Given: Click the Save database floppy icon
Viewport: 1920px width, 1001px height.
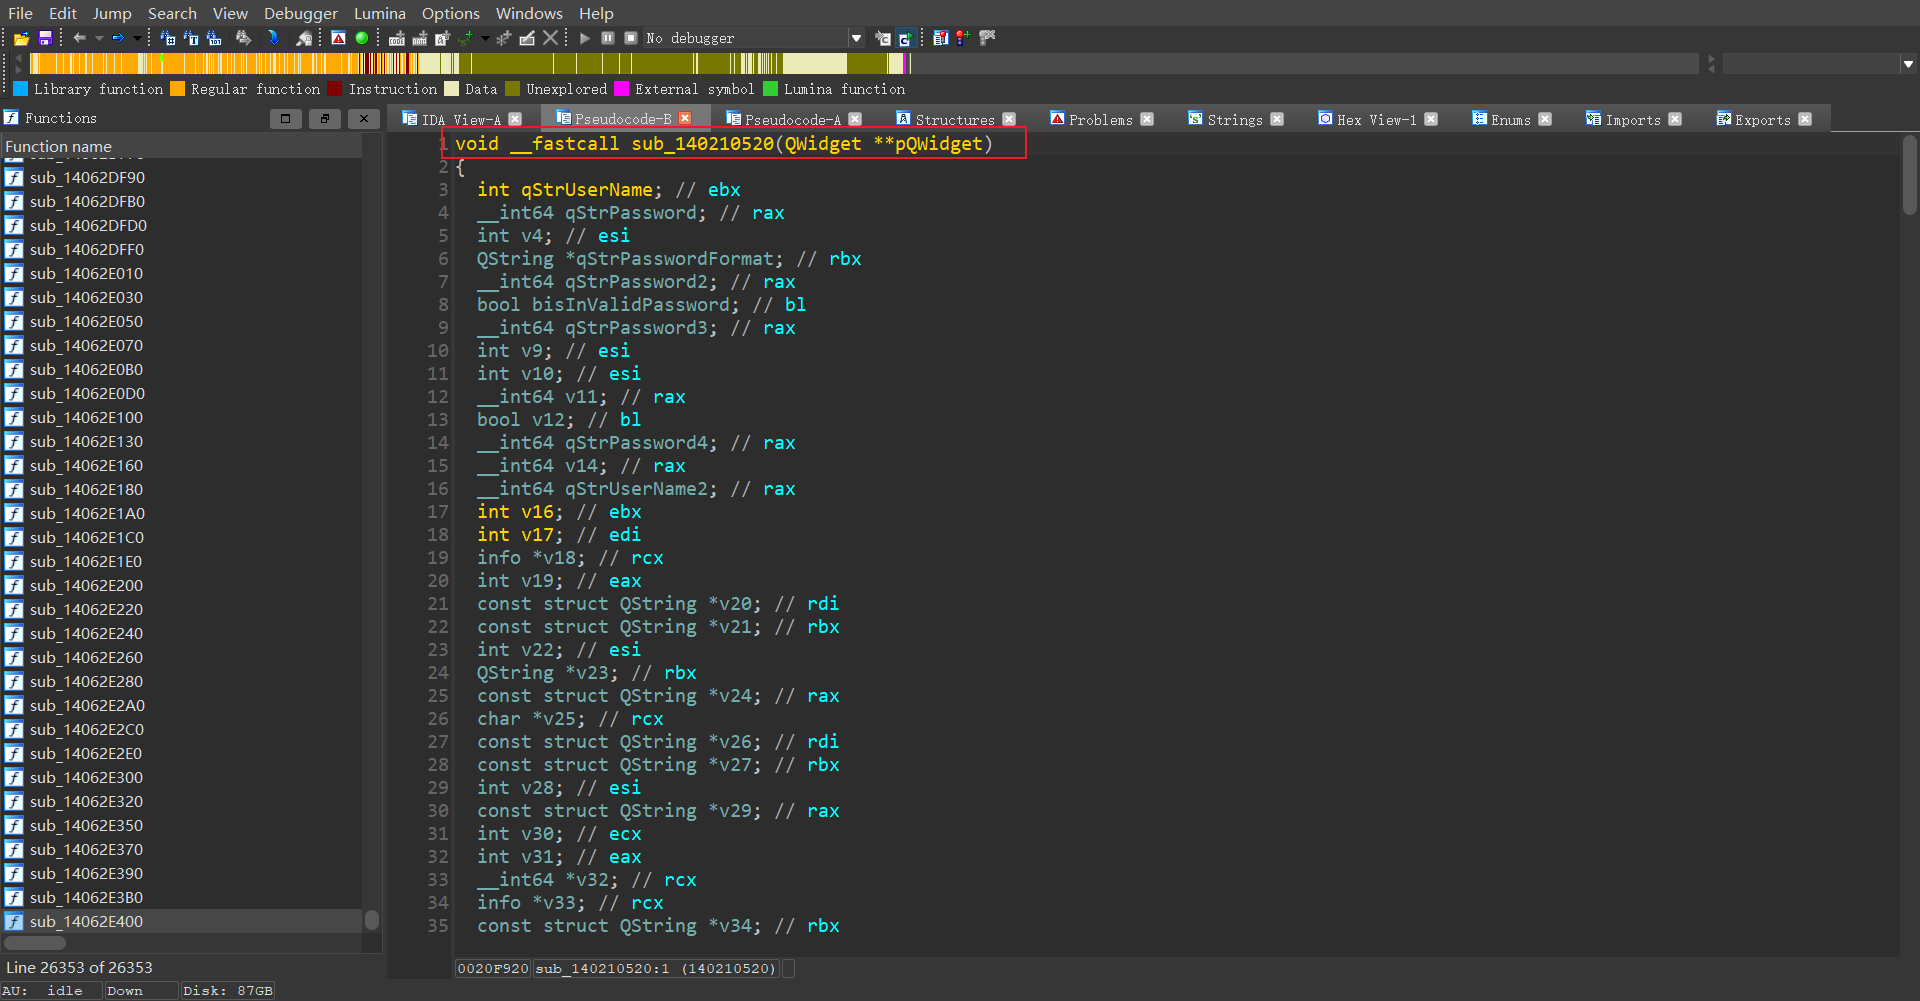Looking at the screenshot, I should pos(45,38).
